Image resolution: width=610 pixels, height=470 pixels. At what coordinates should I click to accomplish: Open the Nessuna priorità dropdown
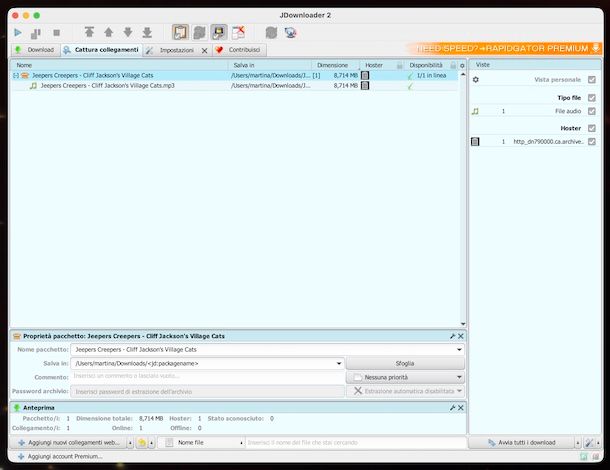click(x=405, y=377)
